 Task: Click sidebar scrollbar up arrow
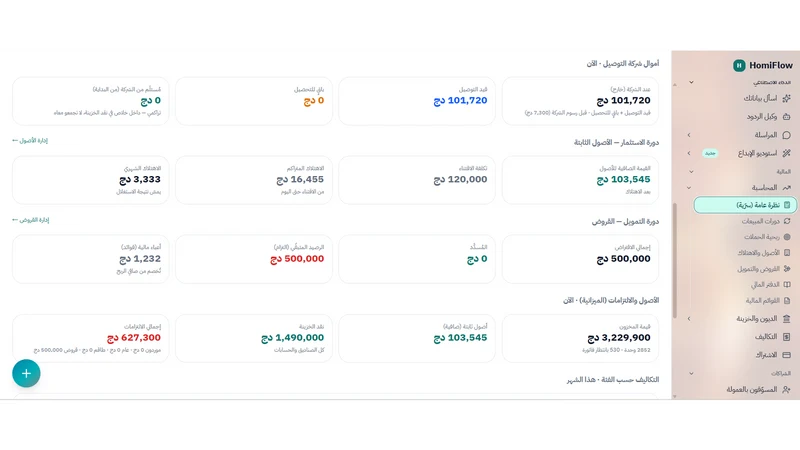click(x=675, y=85)
